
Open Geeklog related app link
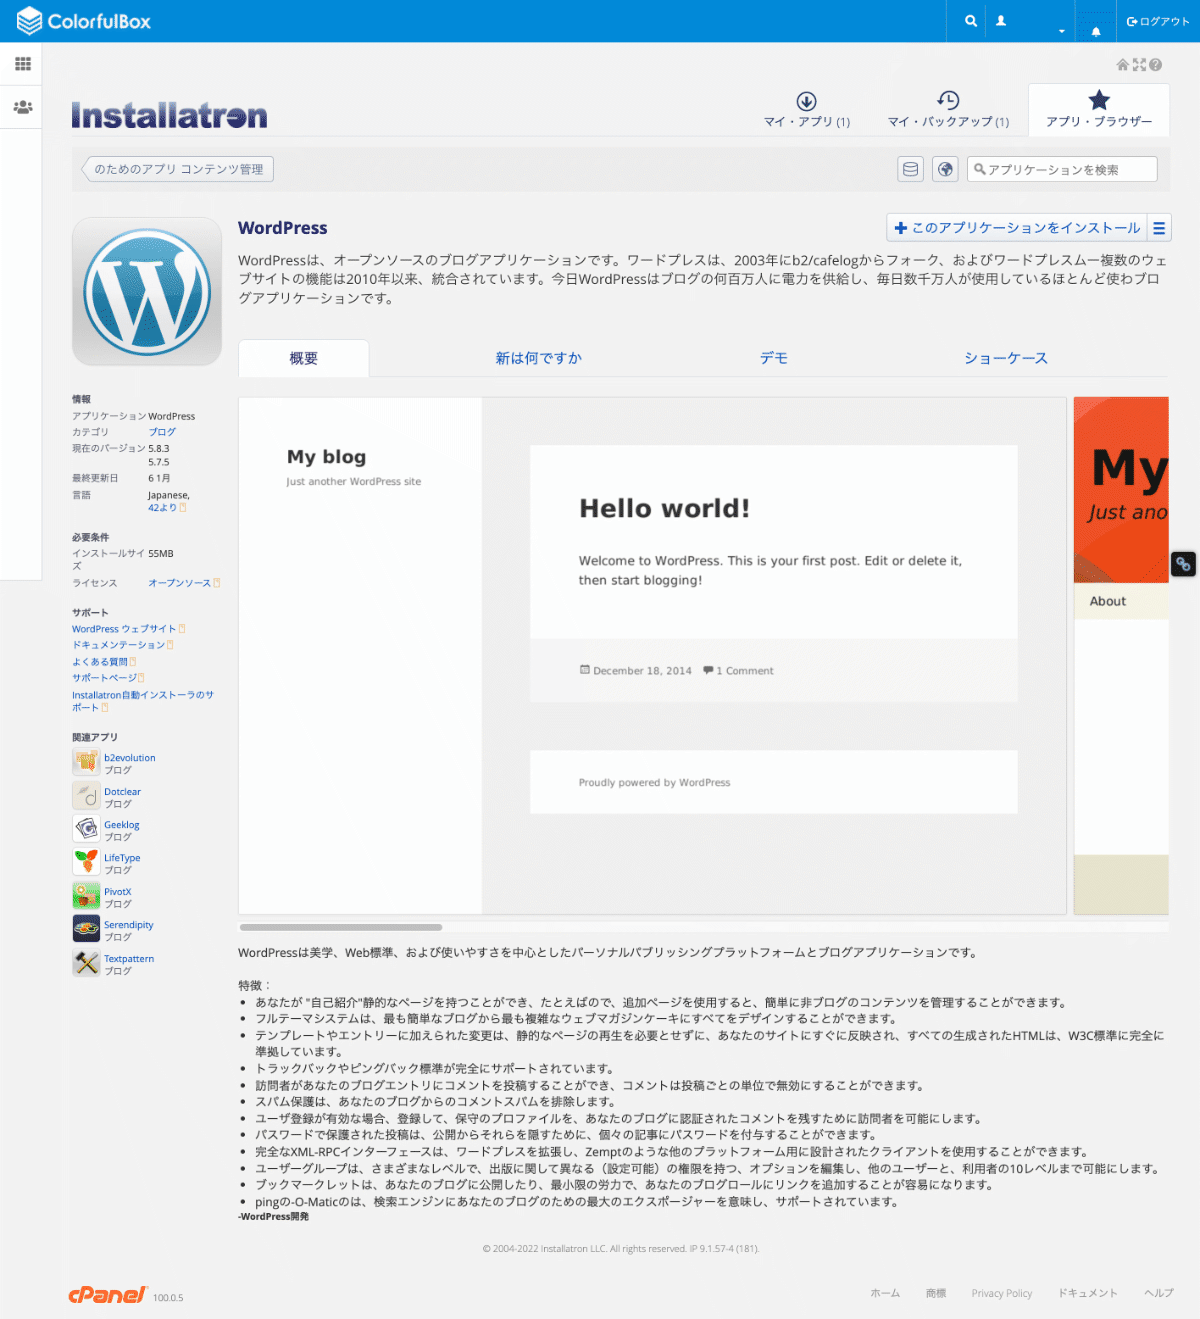(x=122, y=825)
